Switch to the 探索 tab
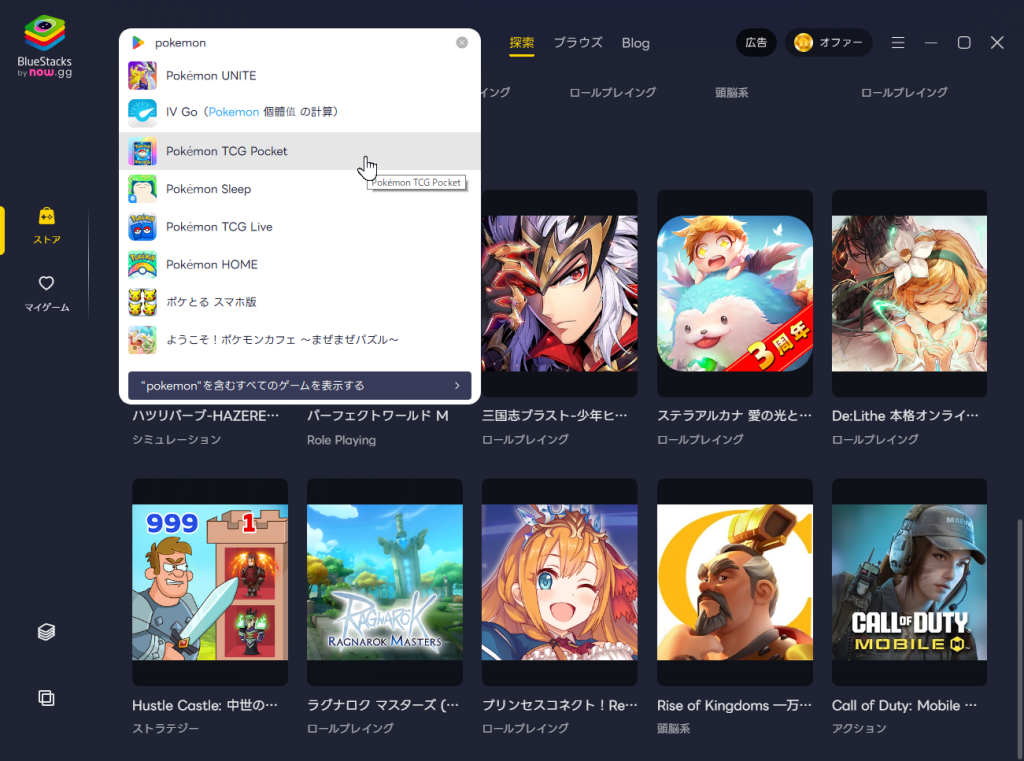Viewport: 1024px width, 761px height. click(521, 43)
